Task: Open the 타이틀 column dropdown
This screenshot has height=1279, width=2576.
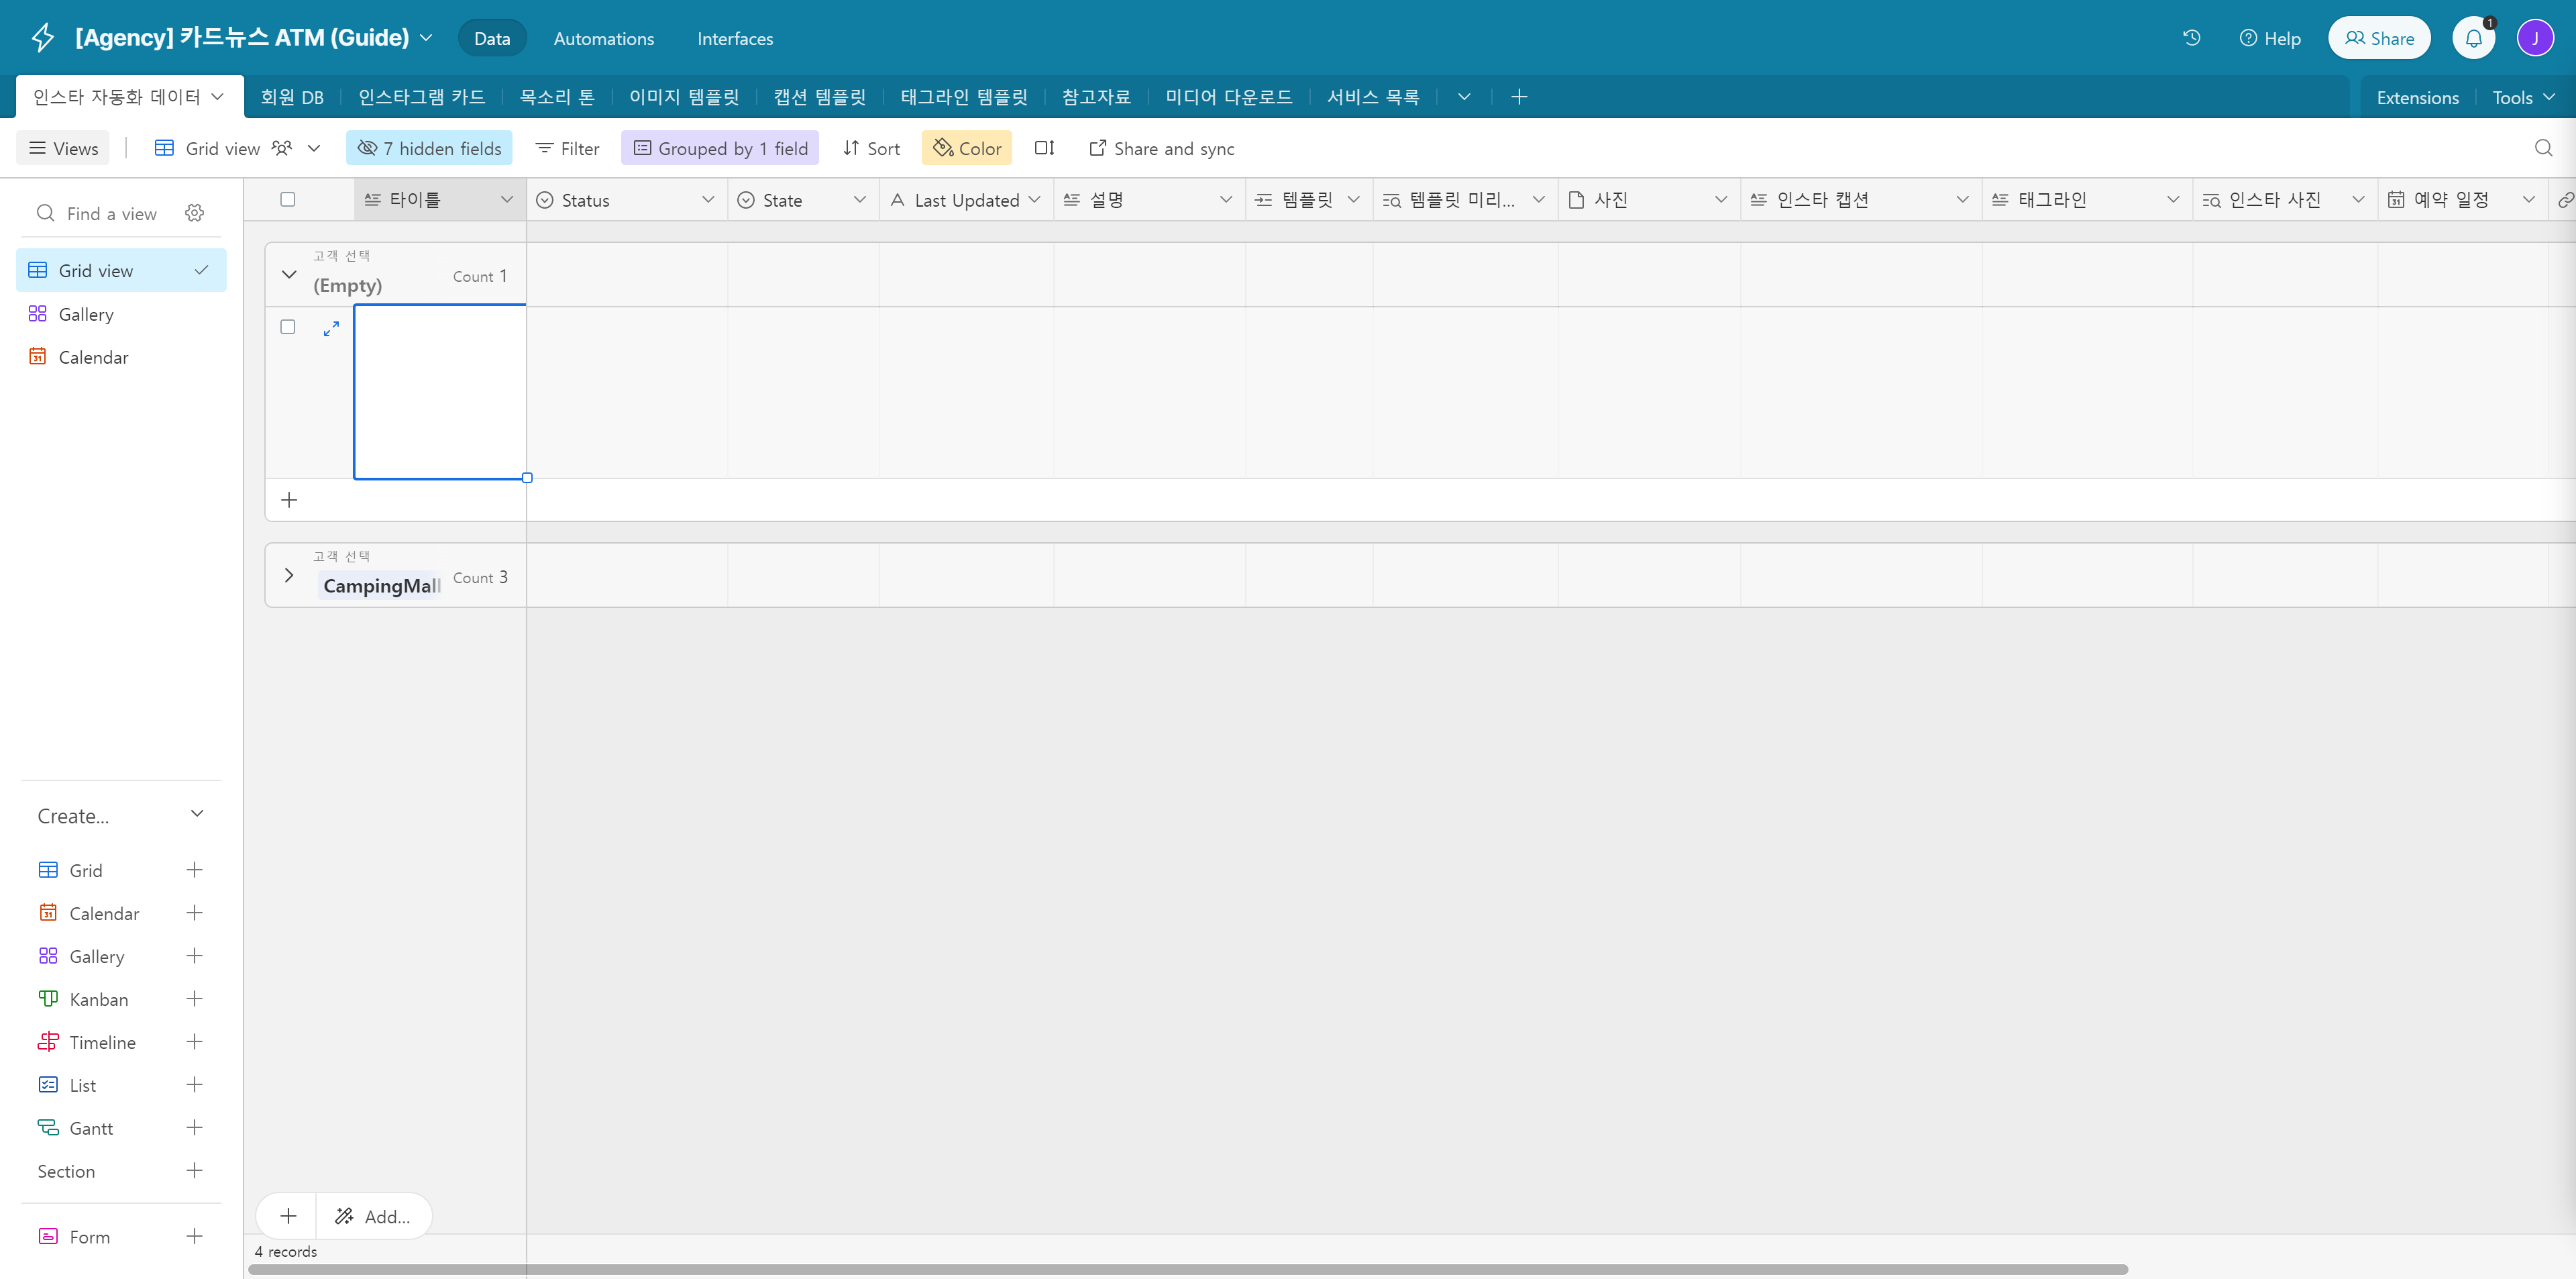Action: [507, 200]
